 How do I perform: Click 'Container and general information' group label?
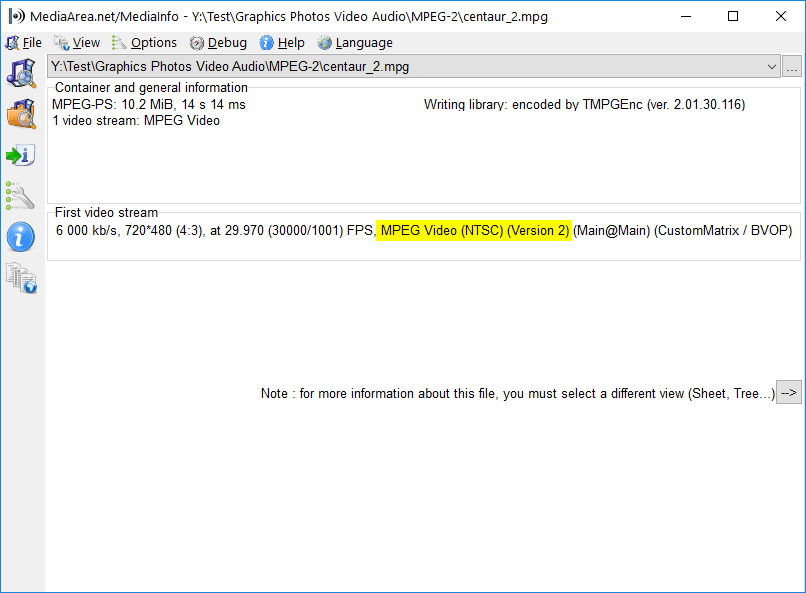click(x=151, y=87)
